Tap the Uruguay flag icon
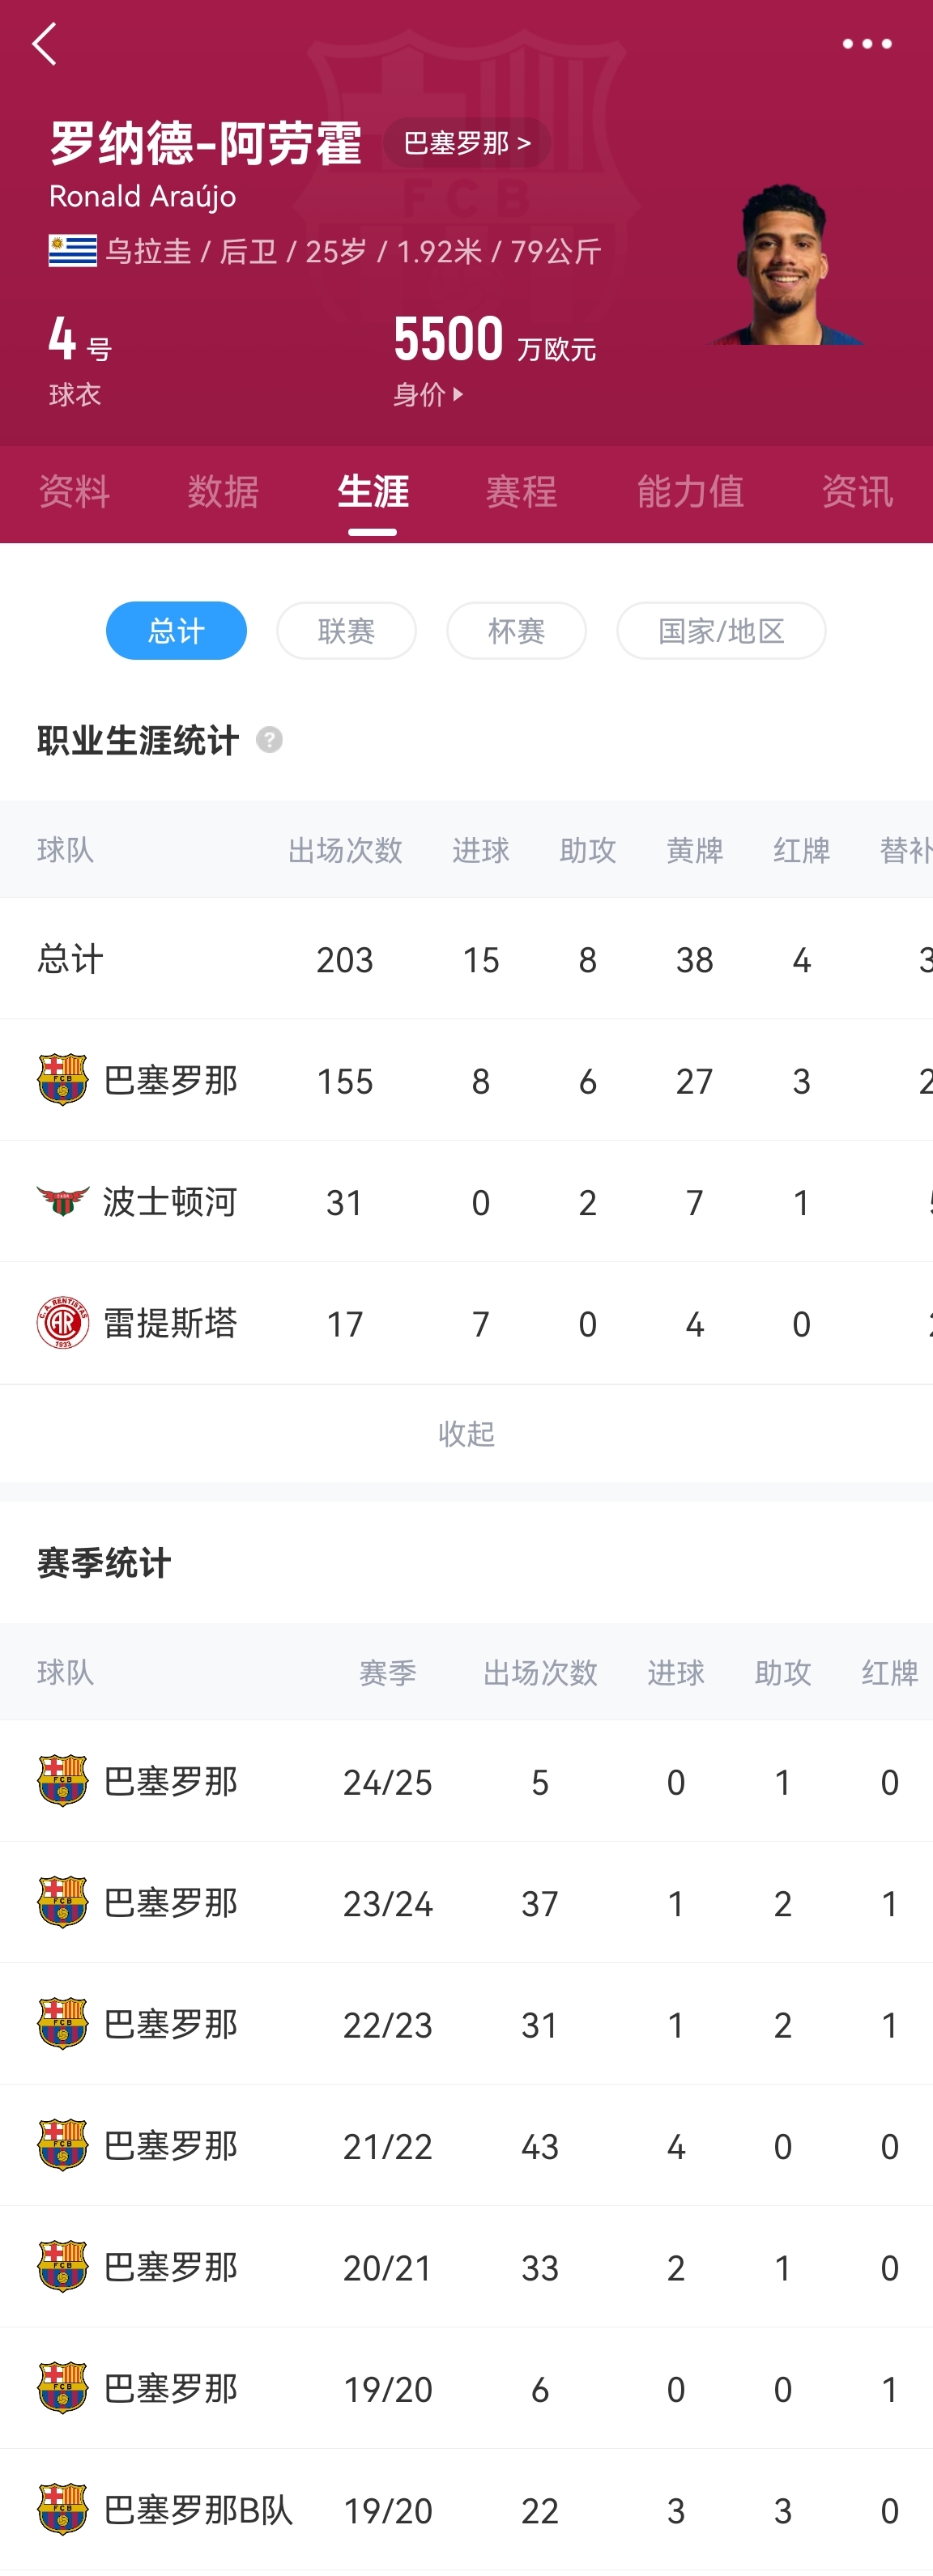 pyautogui.click(x=73, y=251)
